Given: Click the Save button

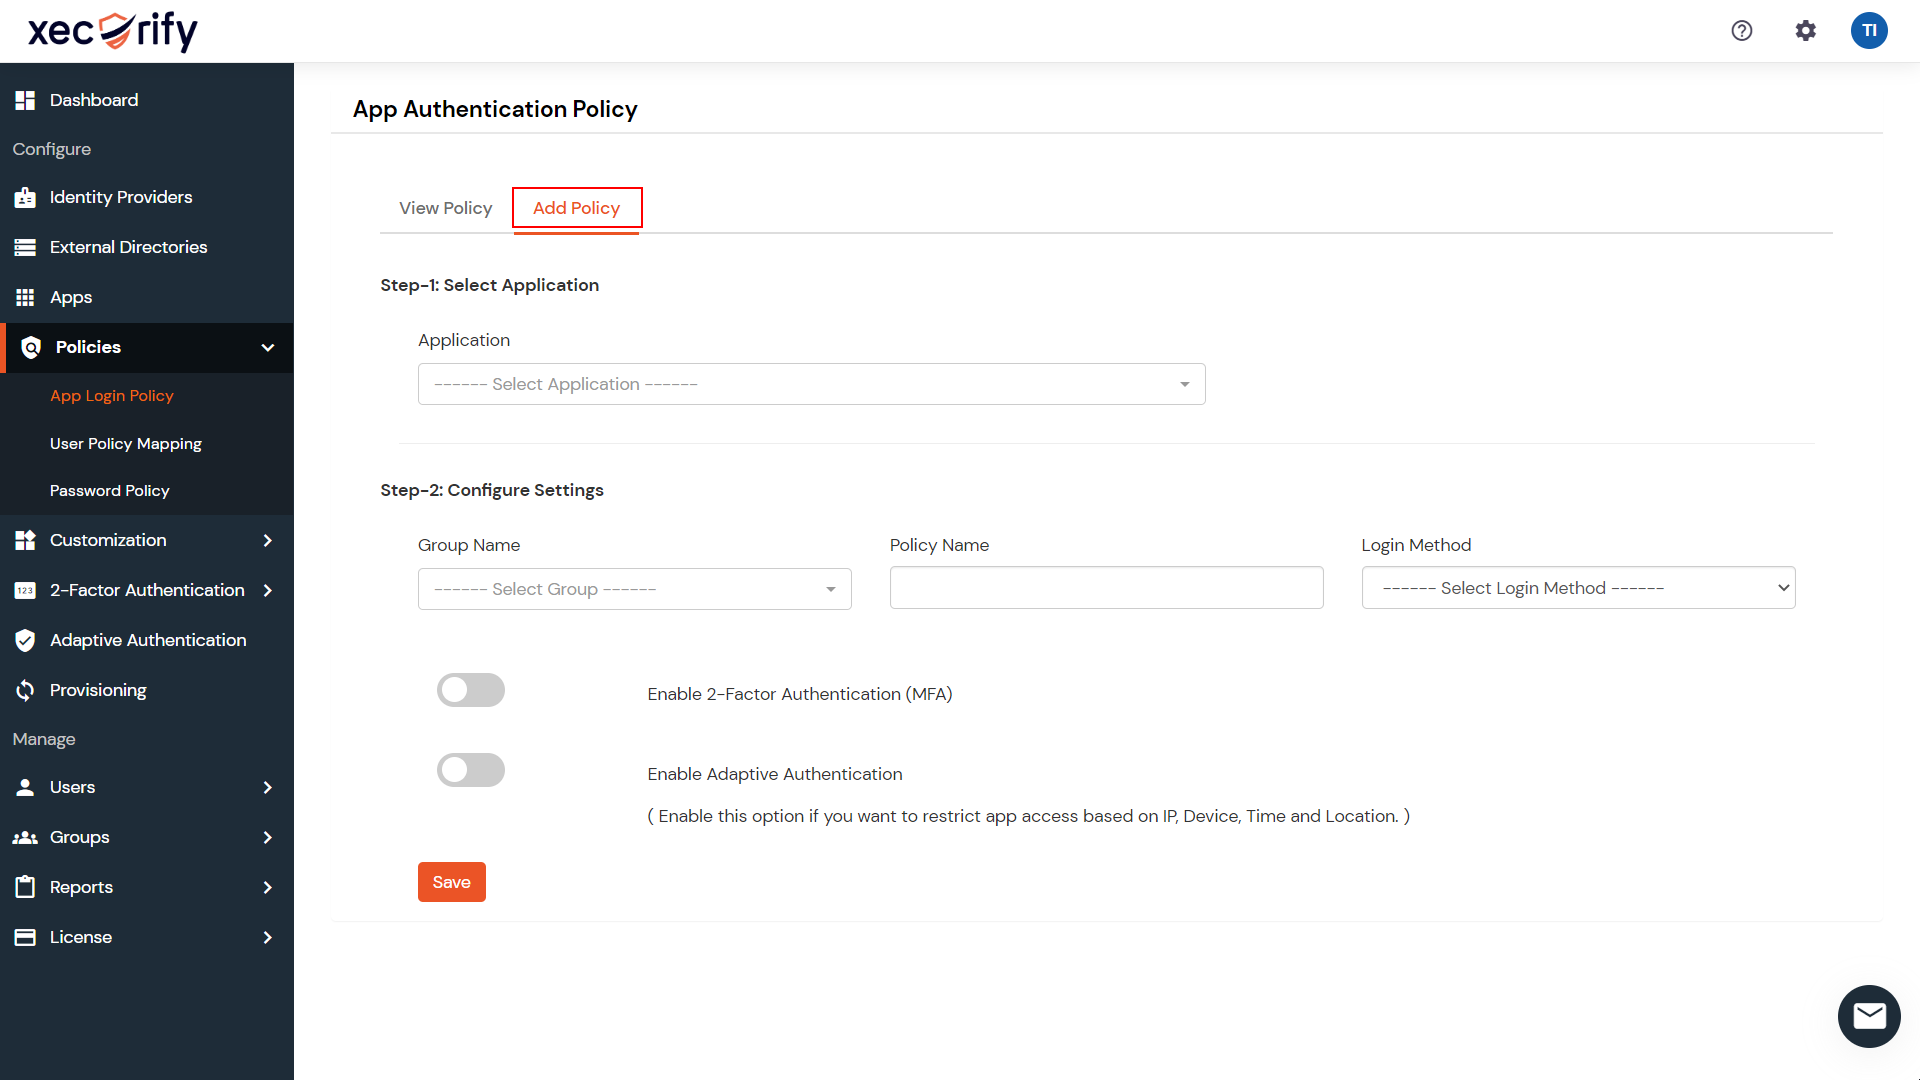Looking at the screenshot, I should tap(451, 882).
